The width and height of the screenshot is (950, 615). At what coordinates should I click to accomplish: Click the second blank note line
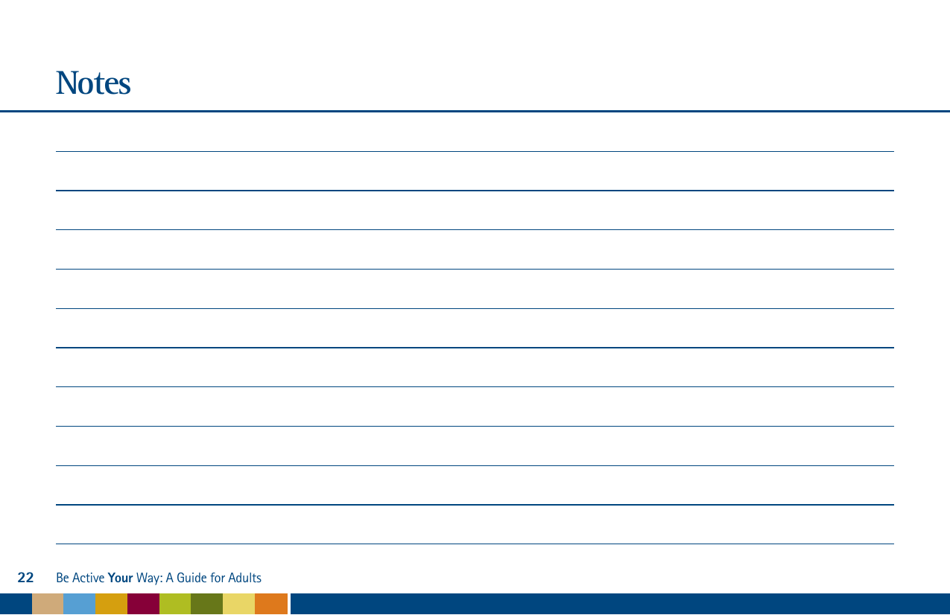[x=475, y=190]
